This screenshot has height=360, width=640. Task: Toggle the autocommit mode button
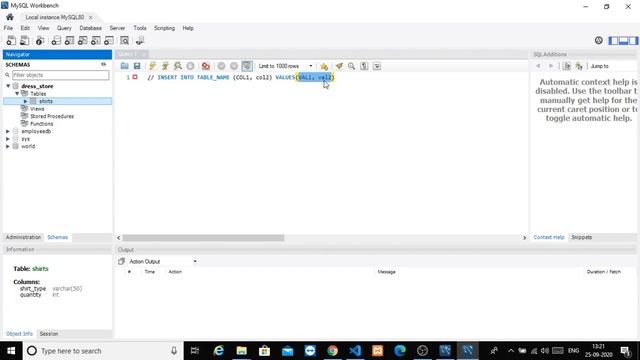pos(247,66)
